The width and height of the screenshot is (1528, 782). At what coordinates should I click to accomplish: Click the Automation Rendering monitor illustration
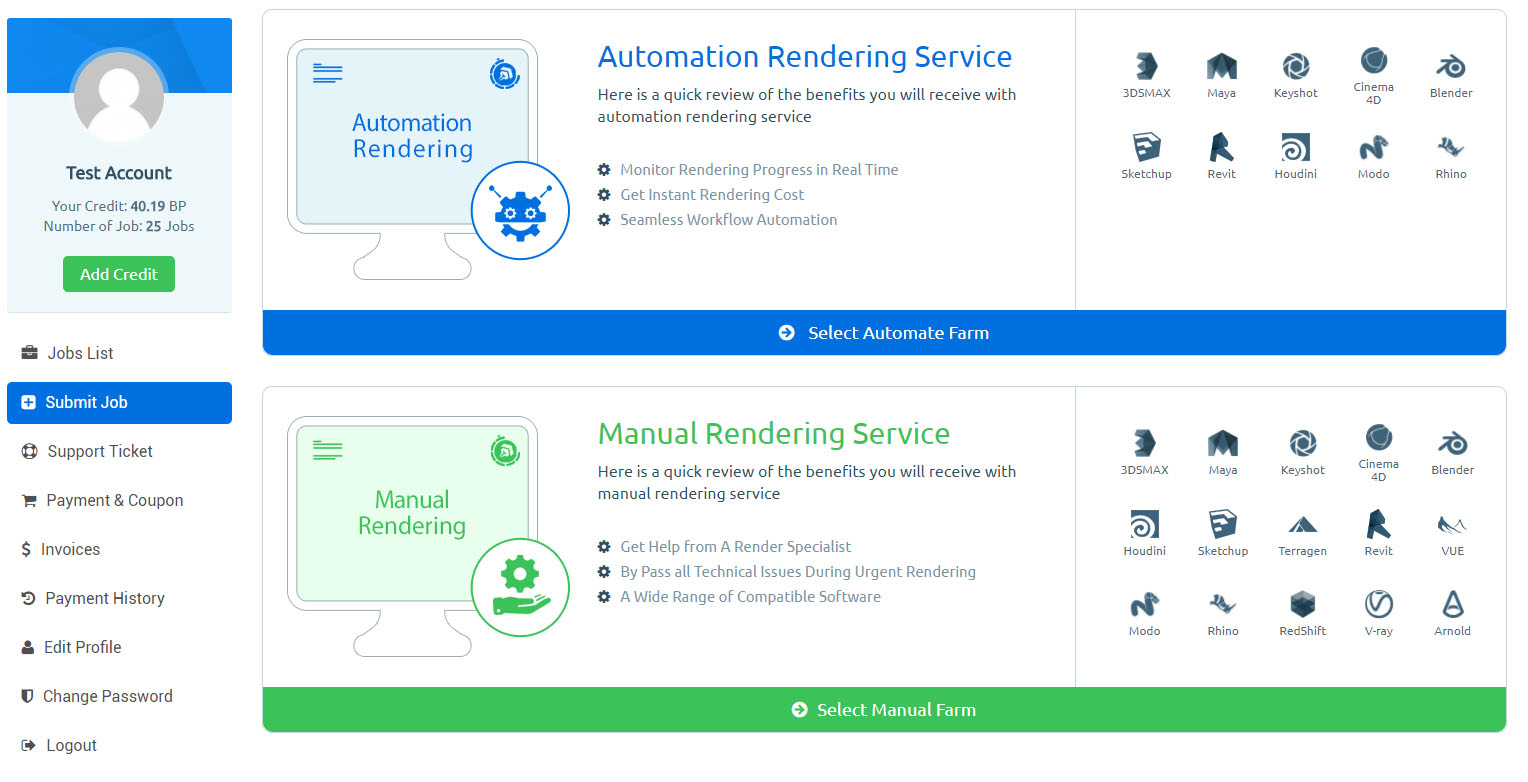tap(412, 150)
